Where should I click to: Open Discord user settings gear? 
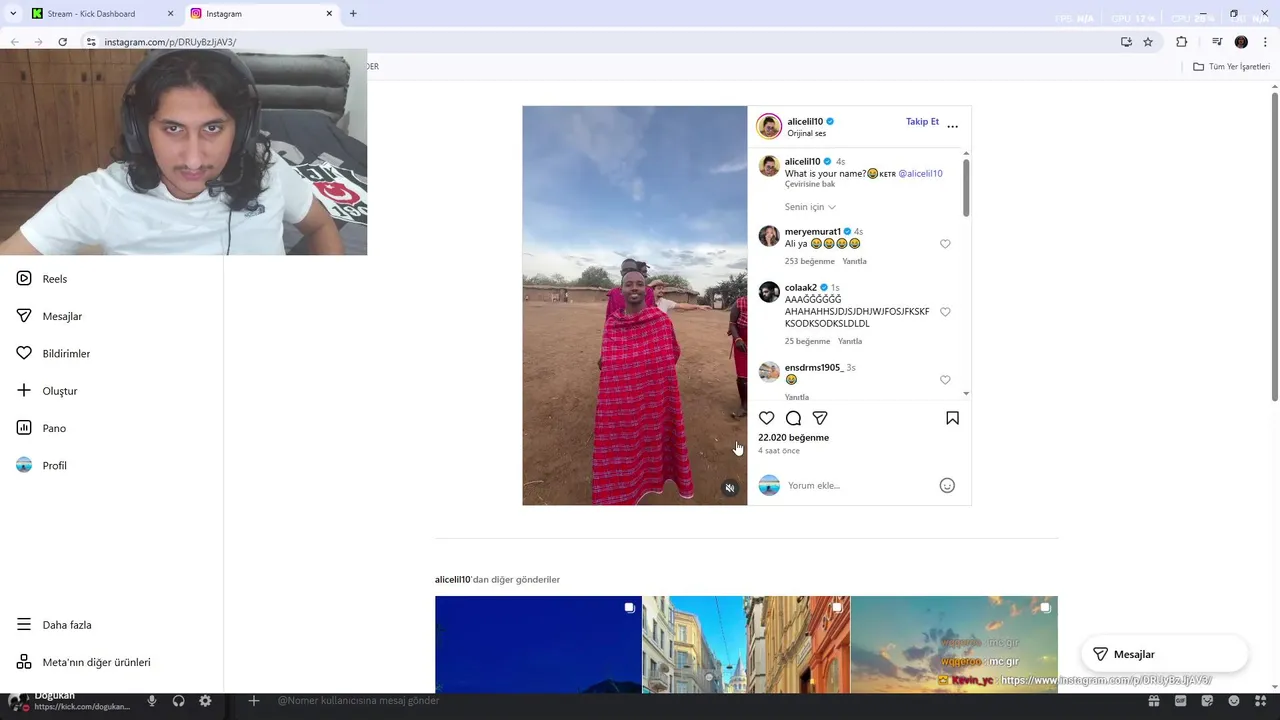pos(205,701)
